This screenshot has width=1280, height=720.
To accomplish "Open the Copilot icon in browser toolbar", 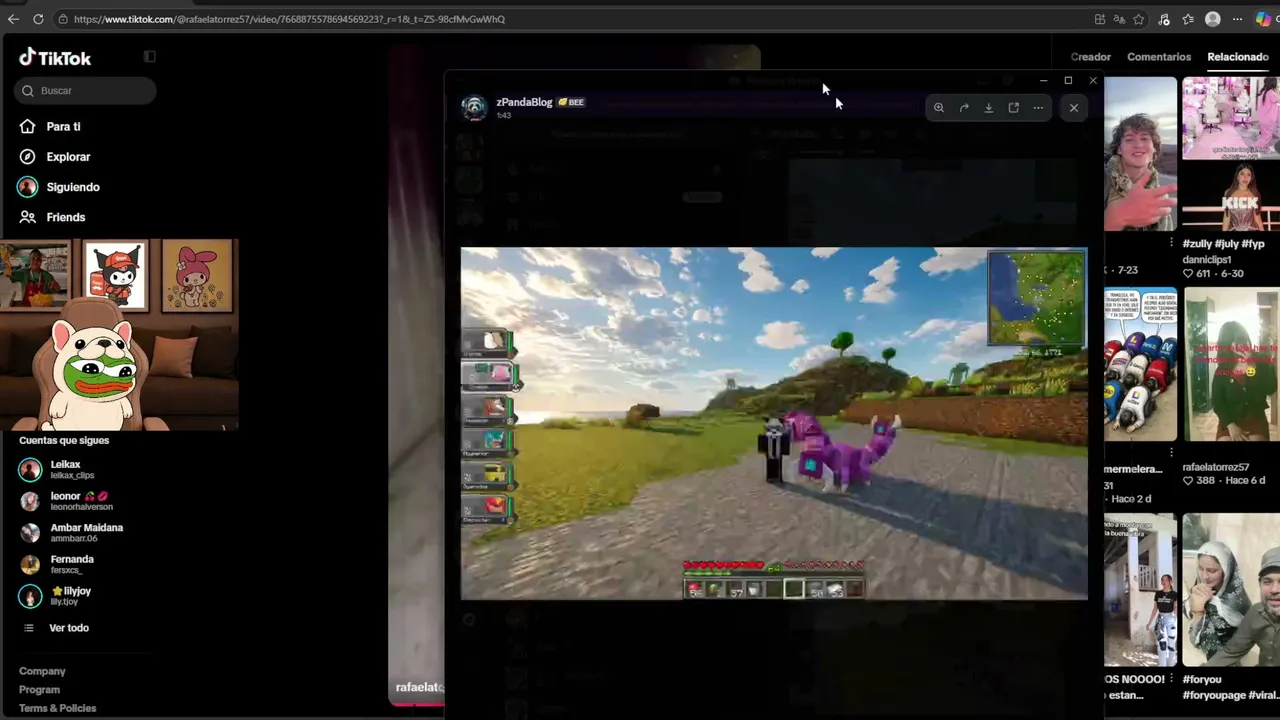I will point(1263,19).
